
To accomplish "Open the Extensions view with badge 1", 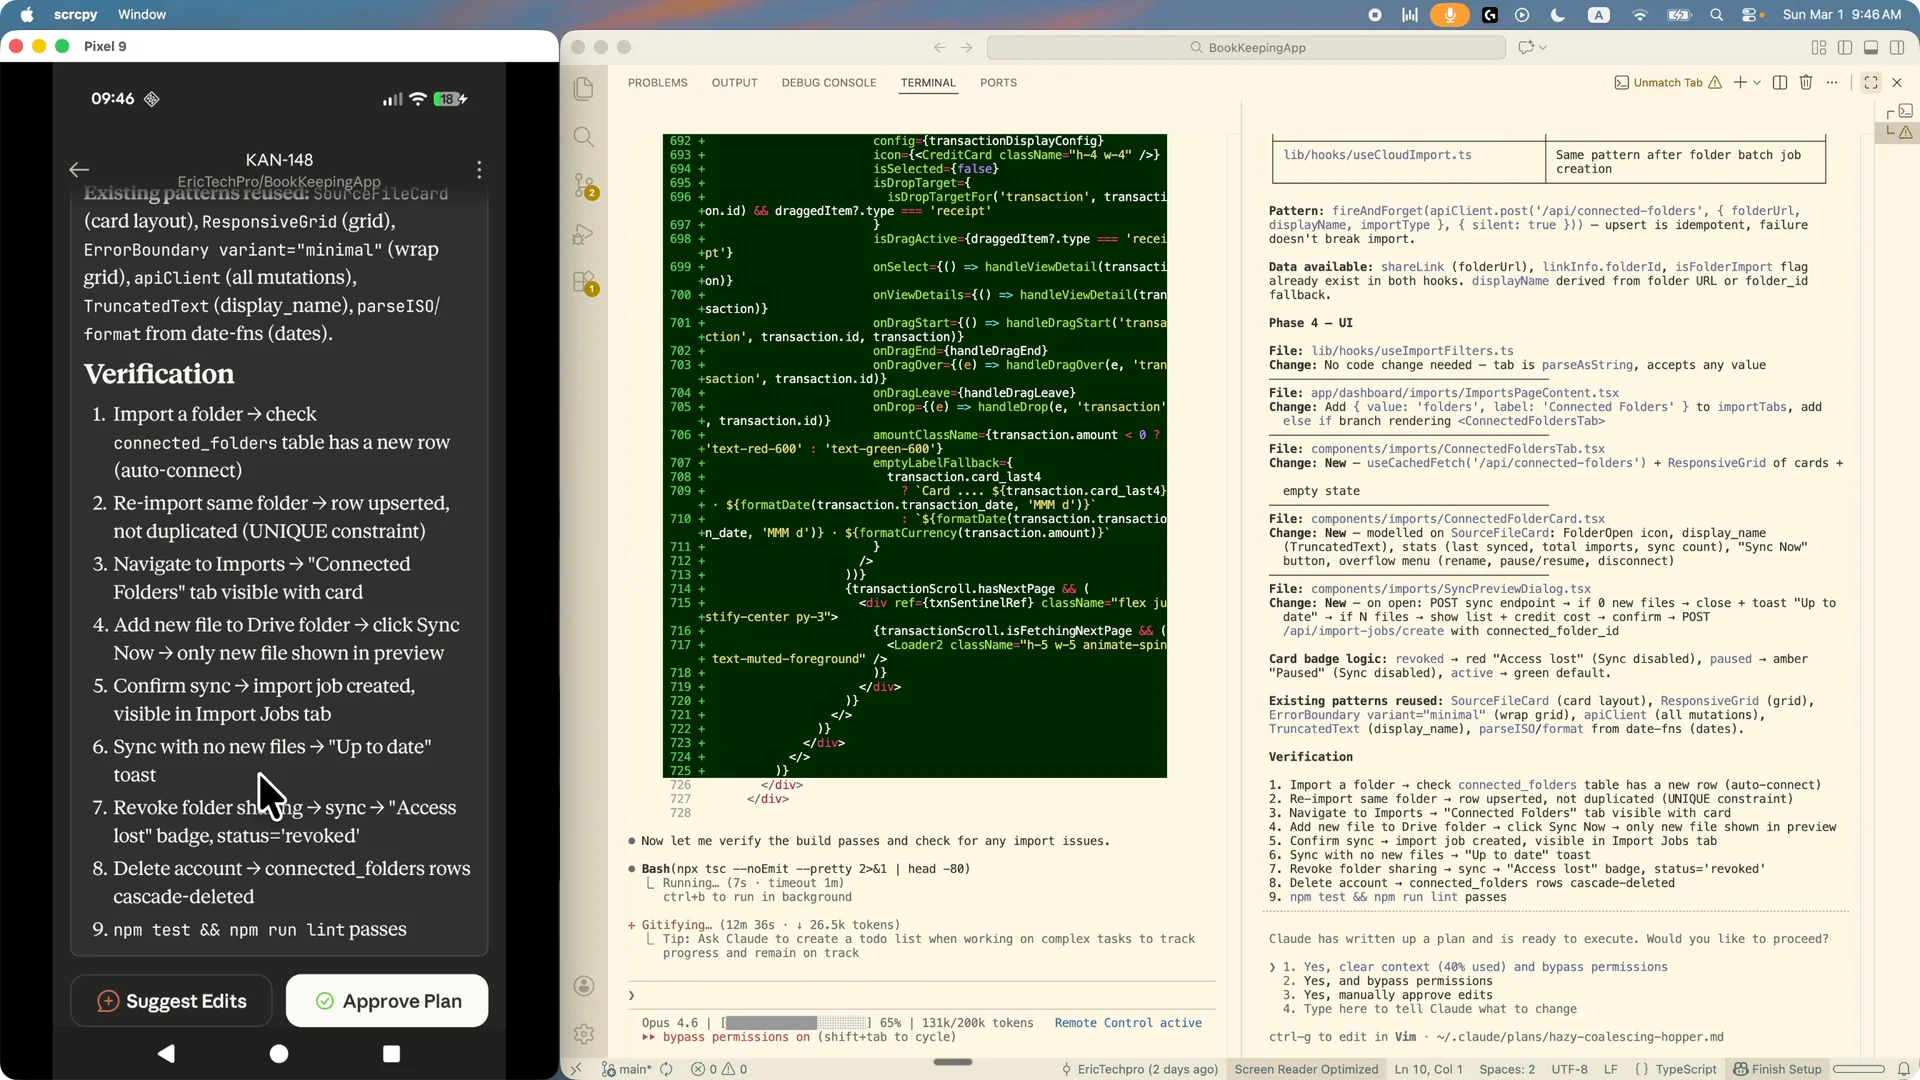I will pos(584,282).
